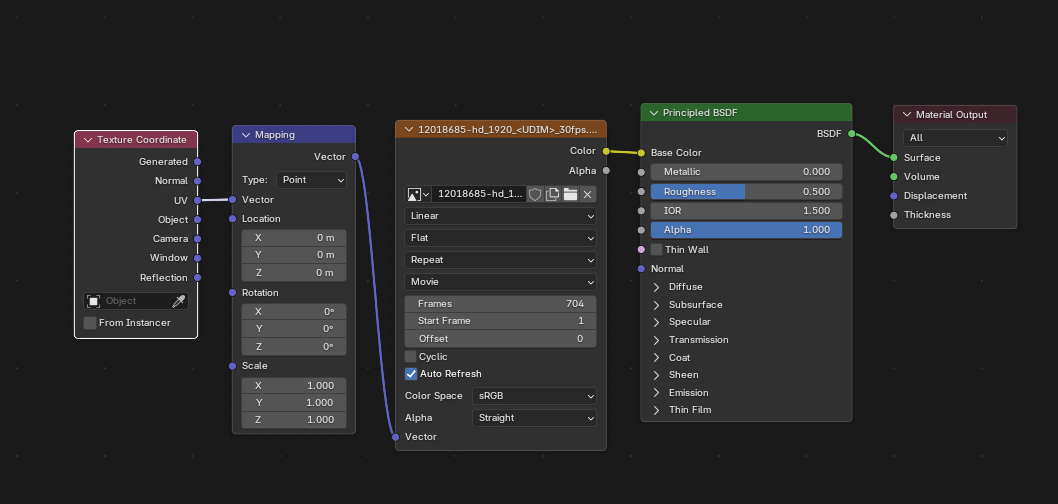Click the Material Output Volume socket

(x=893, y=177)
